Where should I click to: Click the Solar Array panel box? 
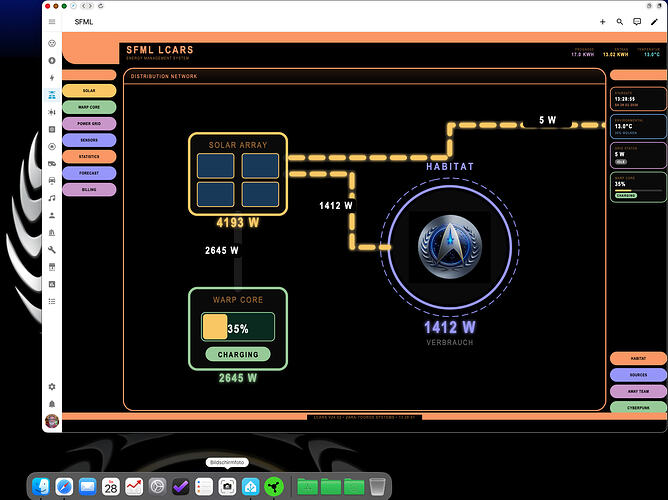click(x=238, y=174)
